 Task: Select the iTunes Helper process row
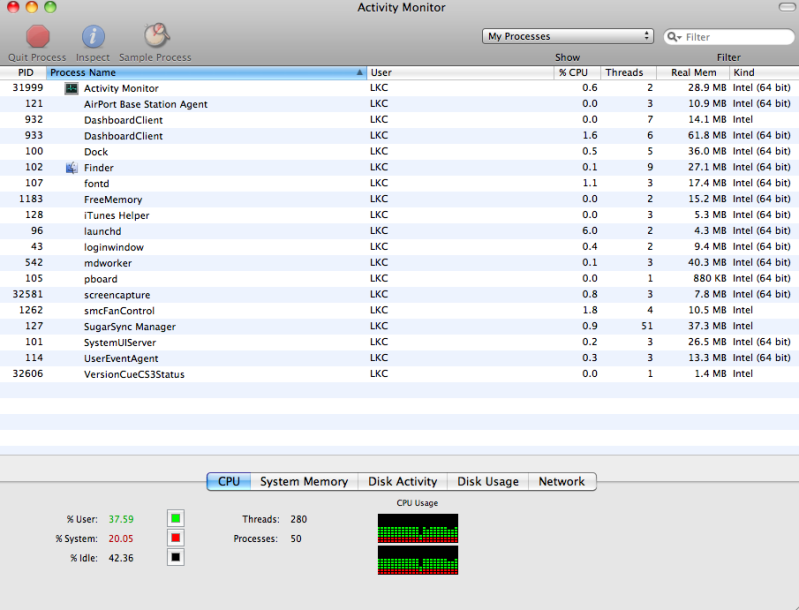coord(400,215)
